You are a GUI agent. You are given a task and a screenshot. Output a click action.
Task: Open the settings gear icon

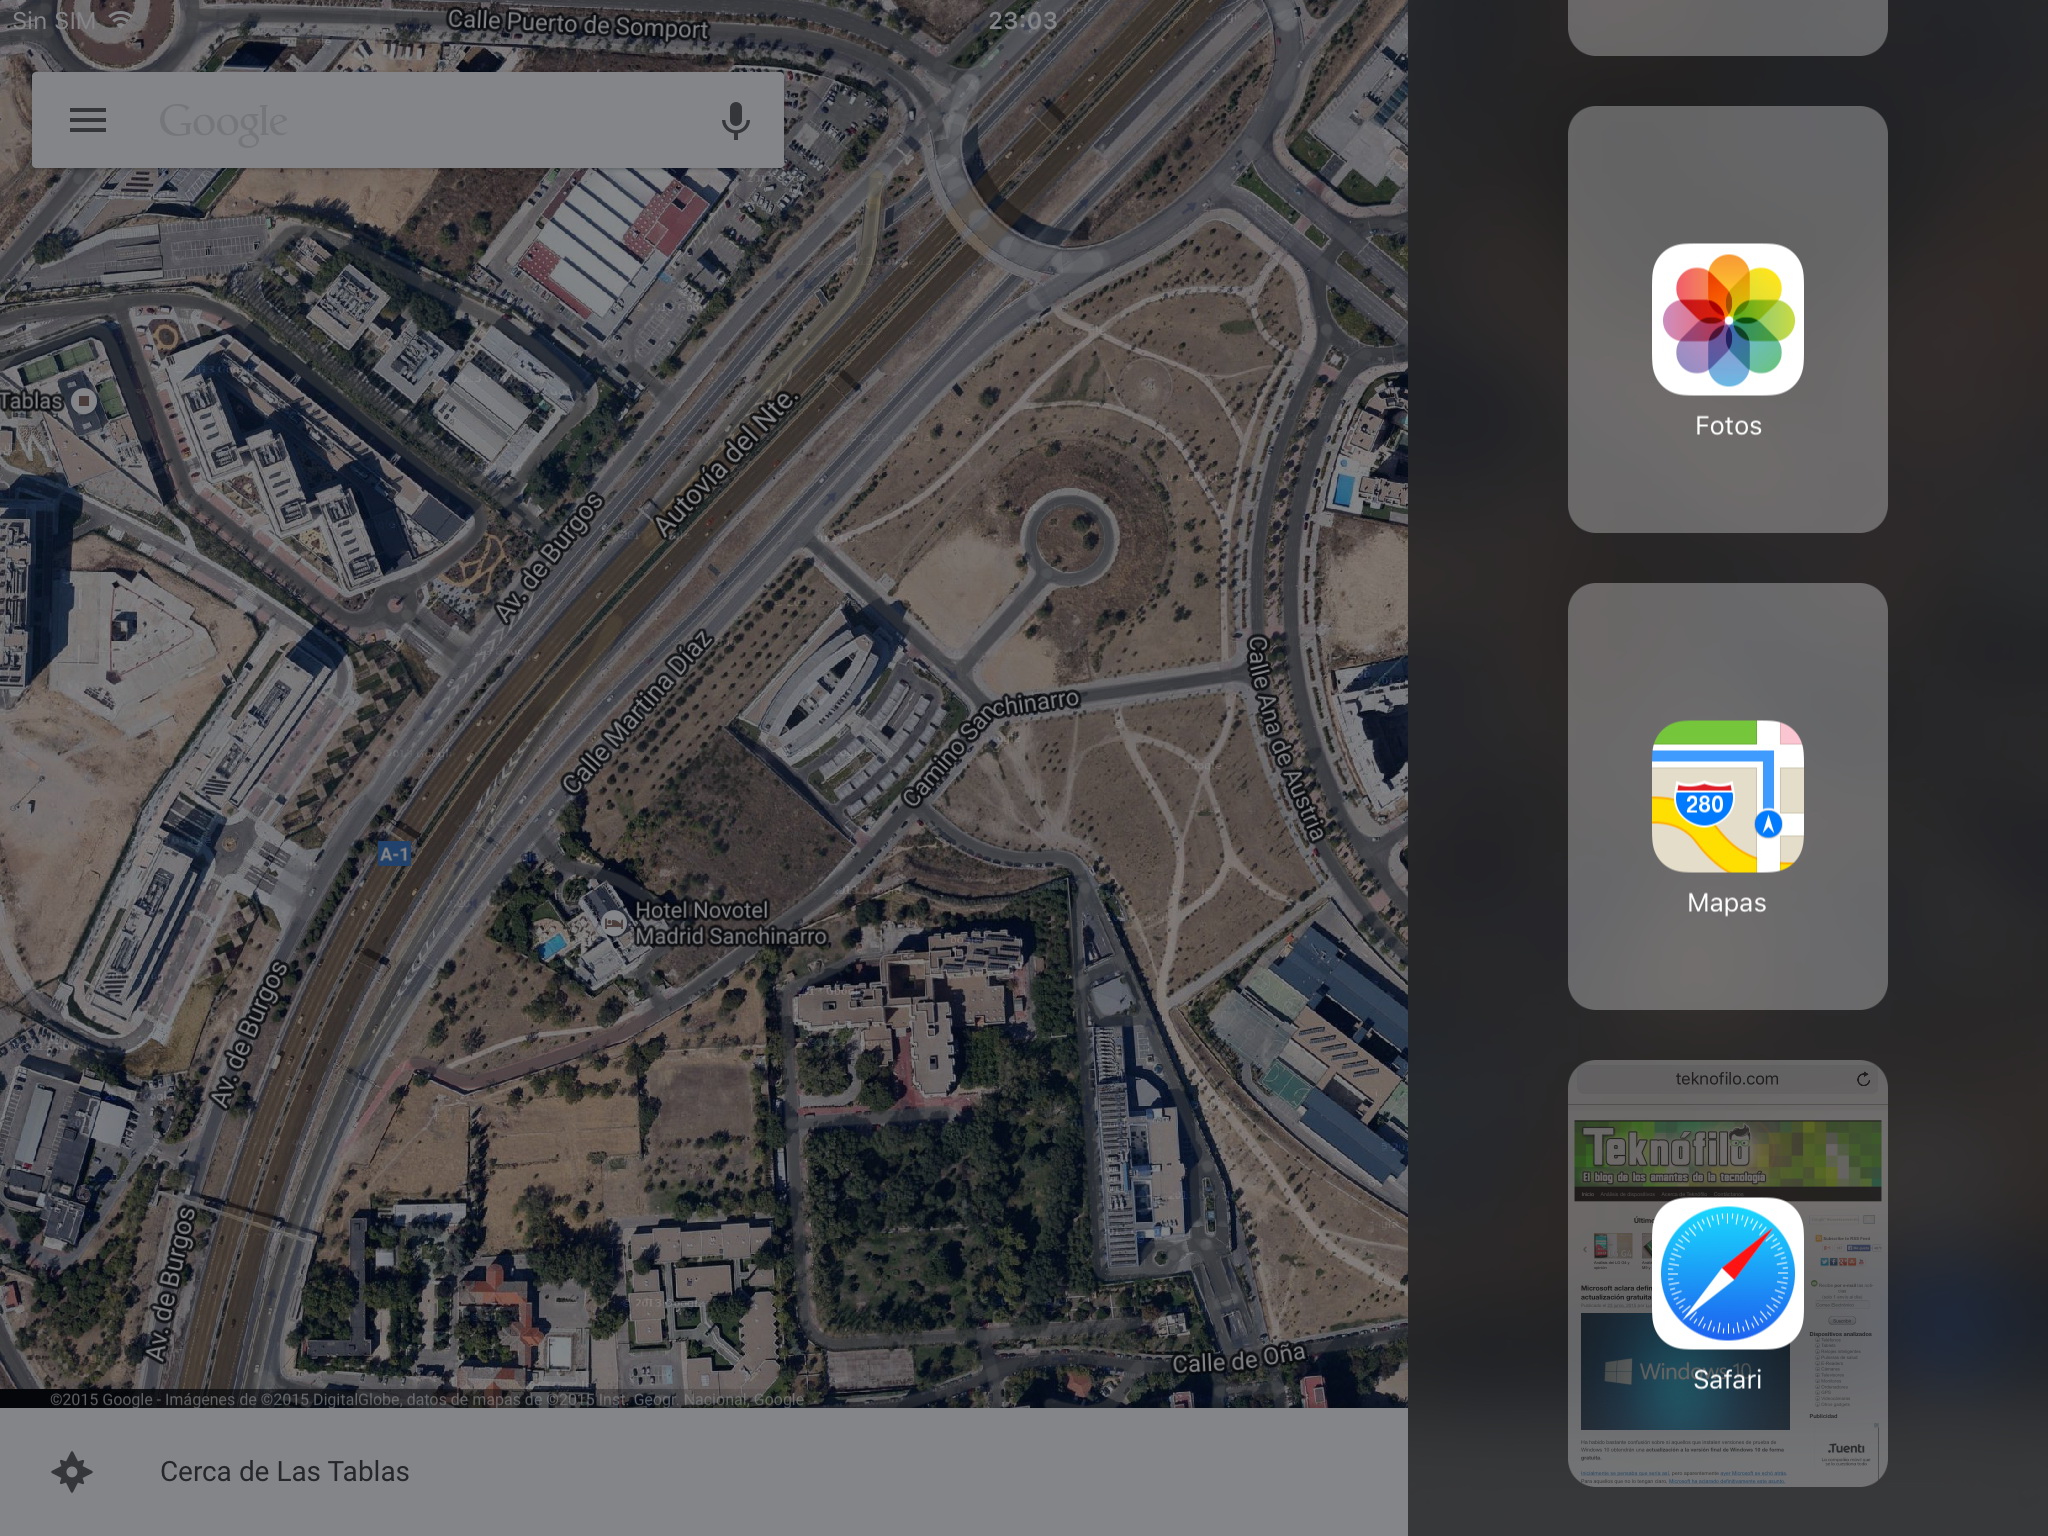pyautogui.click(x=72, y=1472)
